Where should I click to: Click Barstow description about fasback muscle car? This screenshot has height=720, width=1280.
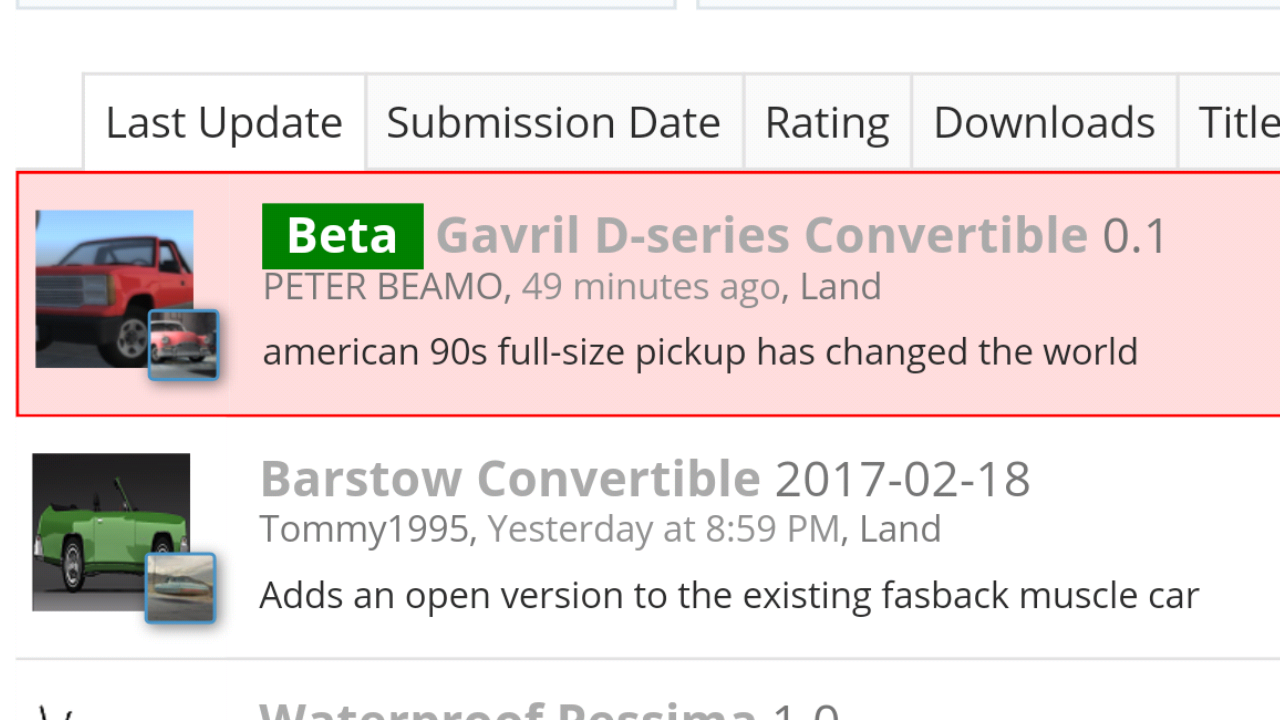[729, 596]
